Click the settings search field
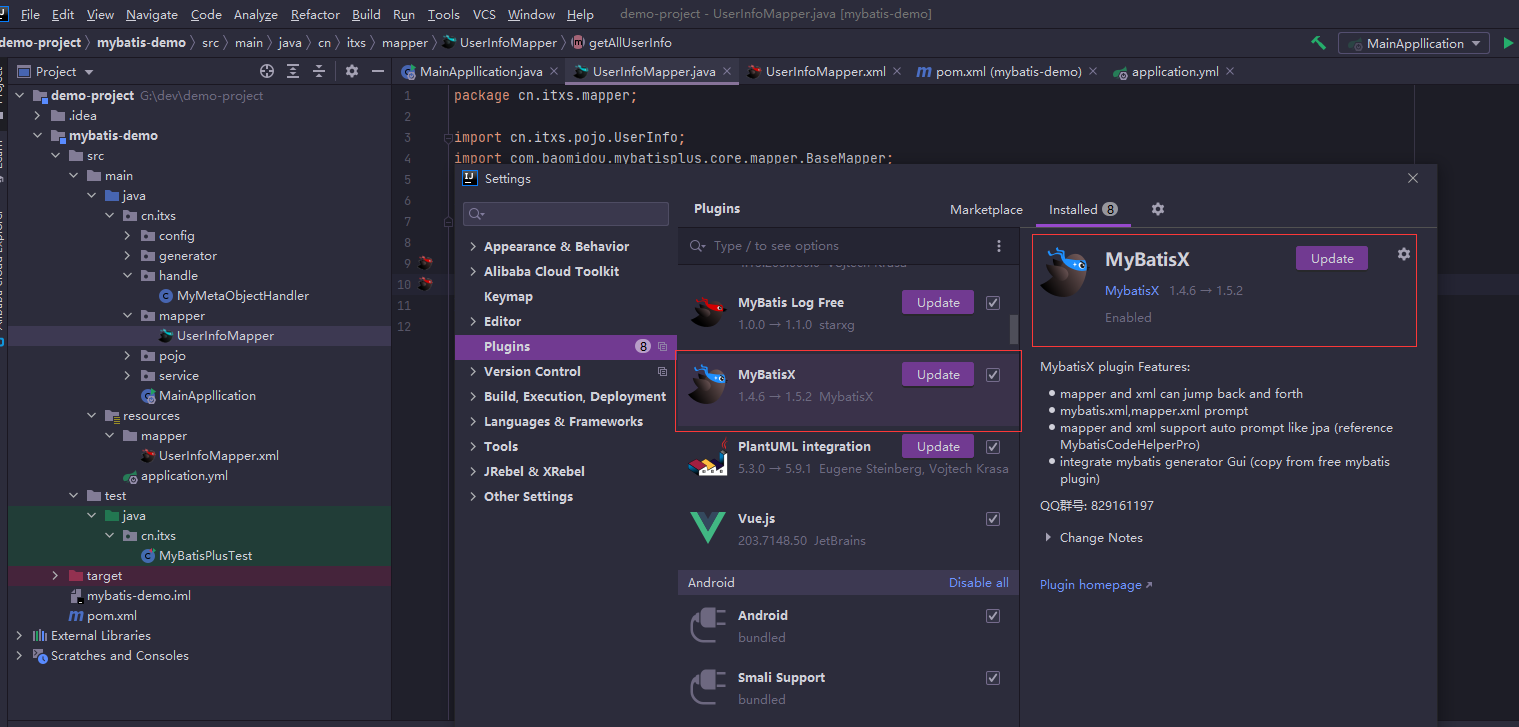The width and height of the screenshot is (1519, 727). (566, 214)
